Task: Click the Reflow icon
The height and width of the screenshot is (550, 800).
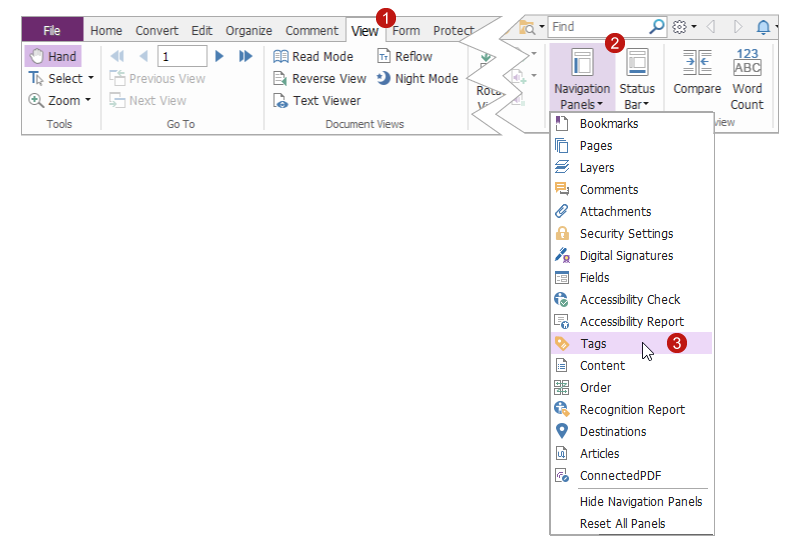Action: 384,57
